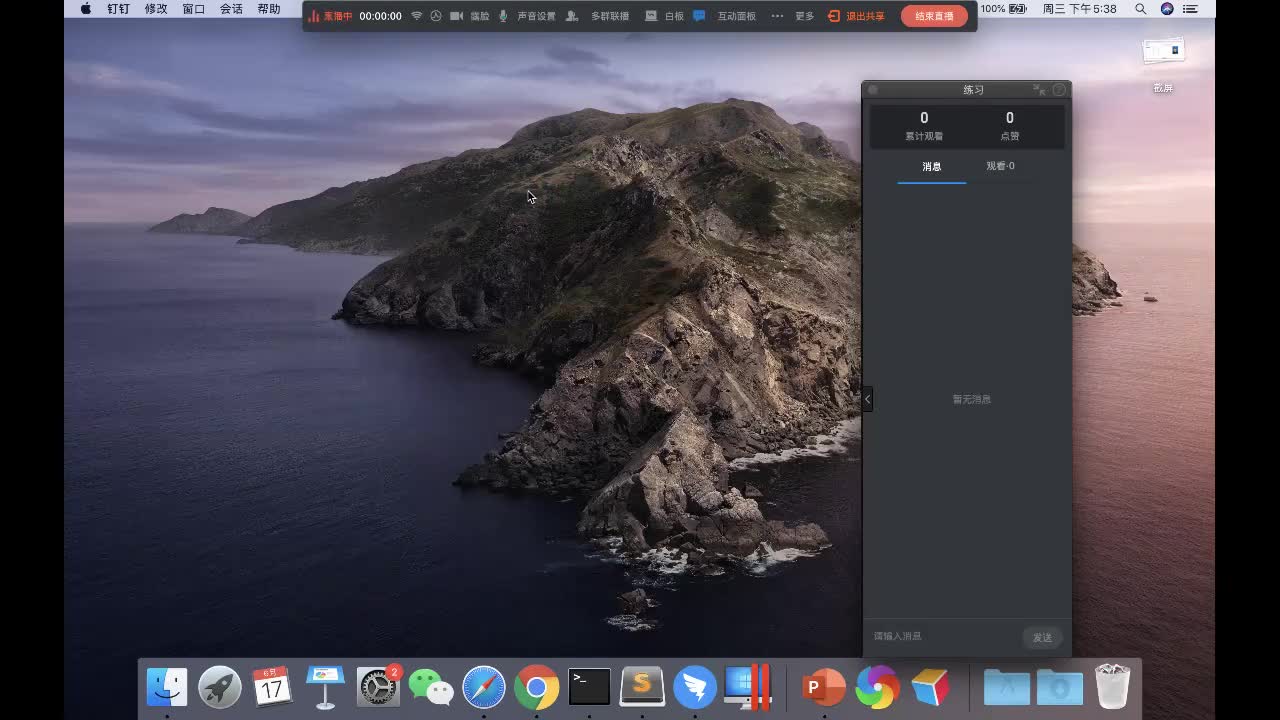Open Google Chrome from the Dock
The image size is (1280, 720).
(537, 687)
